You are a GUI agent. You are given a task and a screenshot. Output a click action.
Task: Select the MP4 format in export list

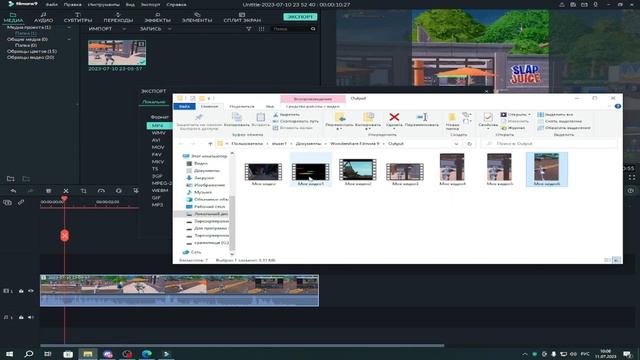[159, 126]
